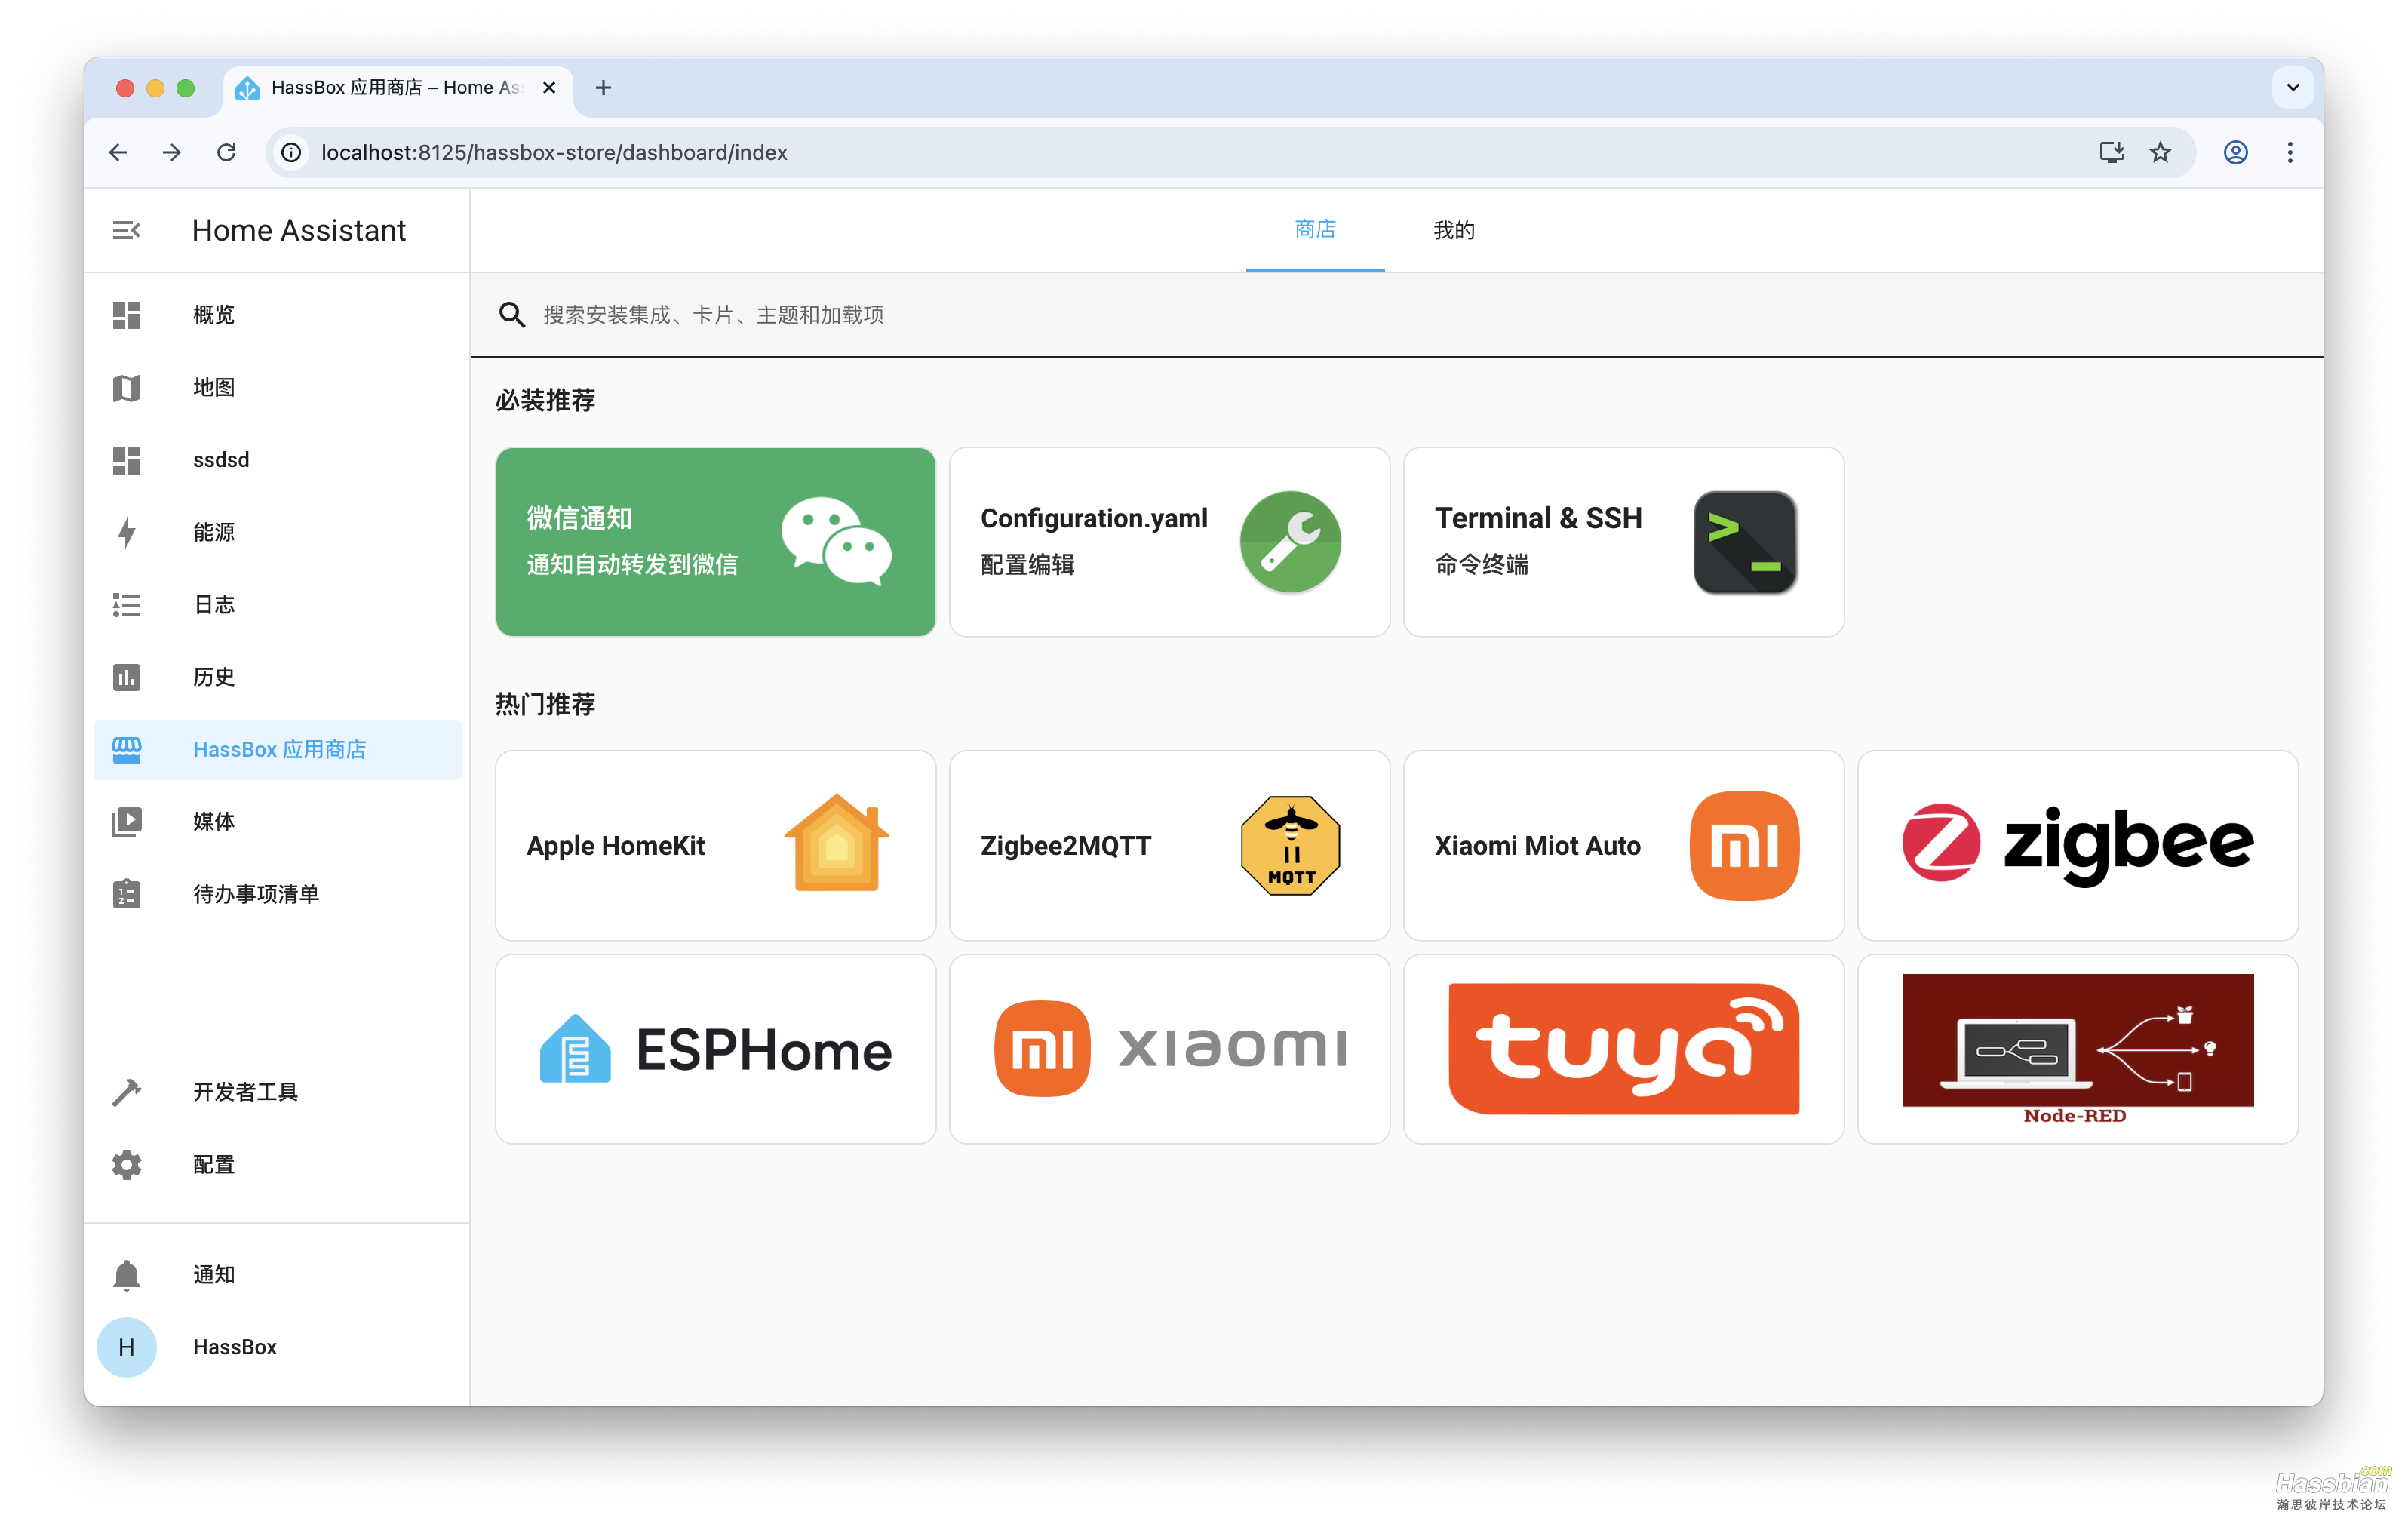Click the 热门推荐 section heading
Viewport: 2408px width, 1518px height.
coord(545,705)
